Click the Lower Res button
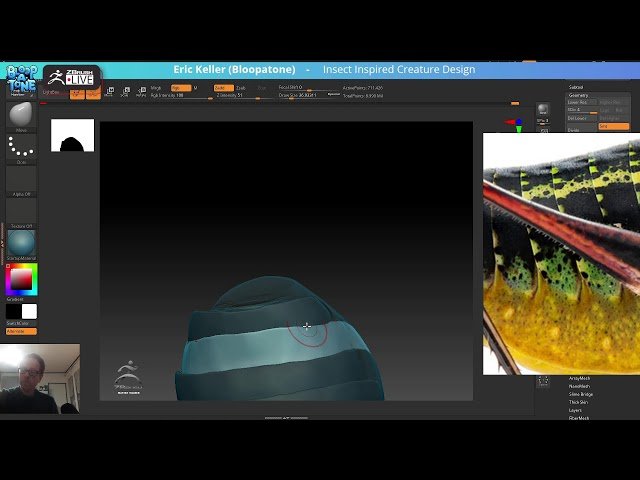The height and width of the screenshot is (480, 640). pos(578,102)
